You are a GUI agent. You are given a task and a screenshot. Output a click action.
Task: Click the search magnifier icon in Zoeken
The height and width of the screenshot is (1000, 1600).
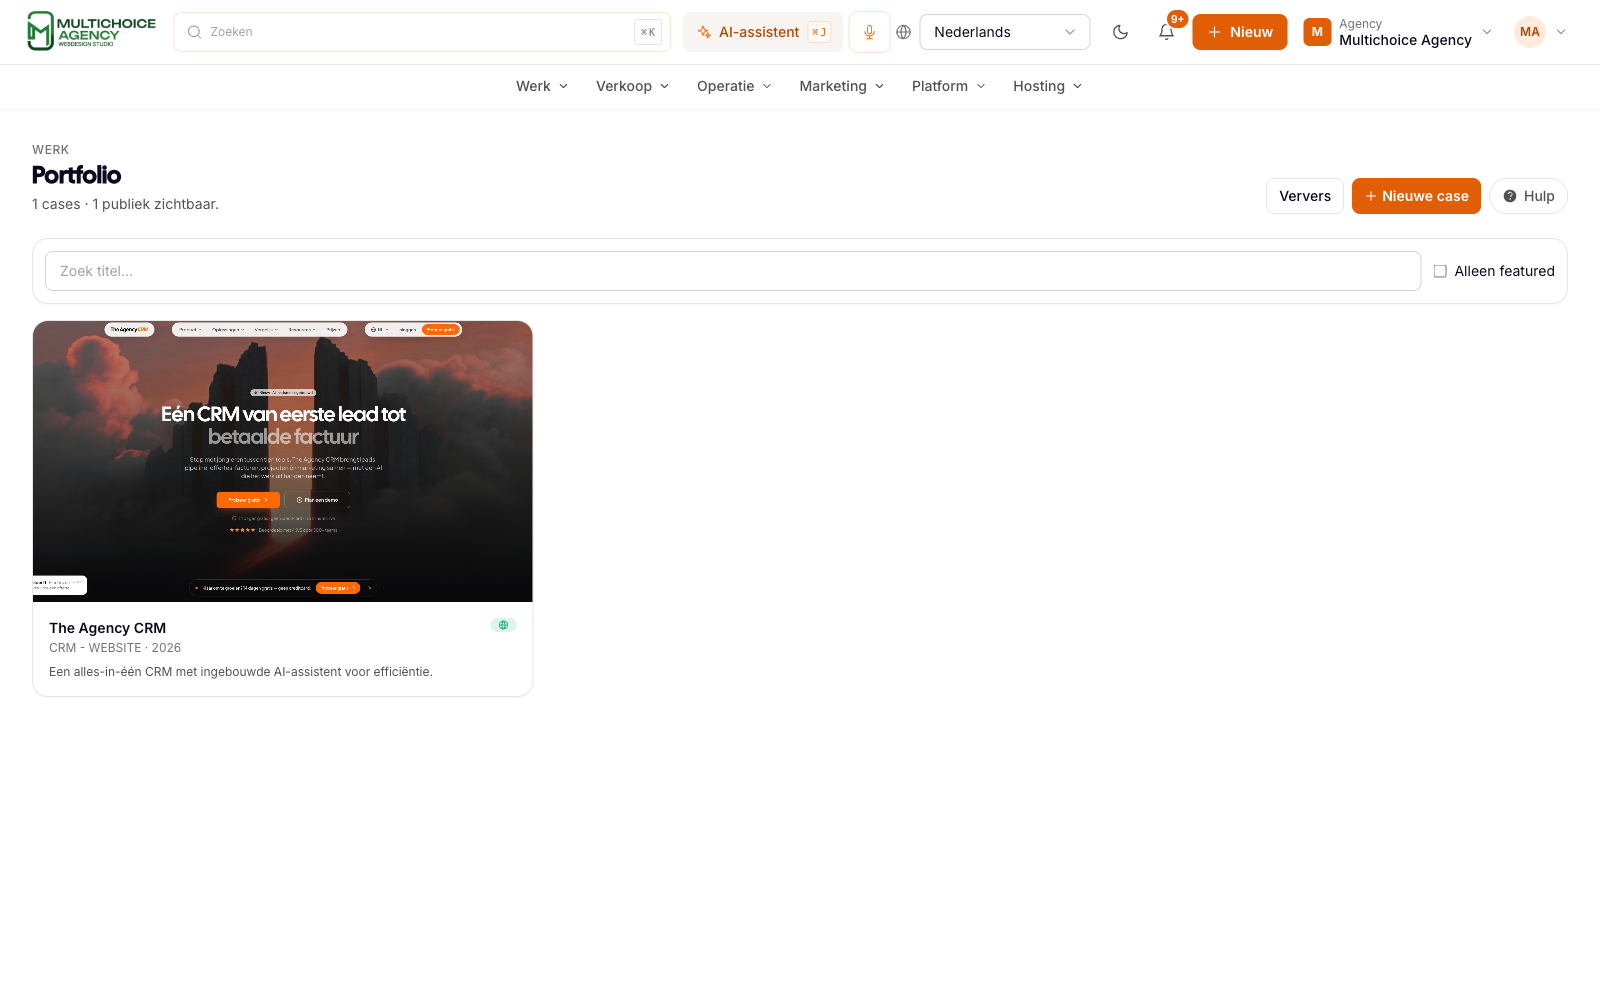[195, 32]
